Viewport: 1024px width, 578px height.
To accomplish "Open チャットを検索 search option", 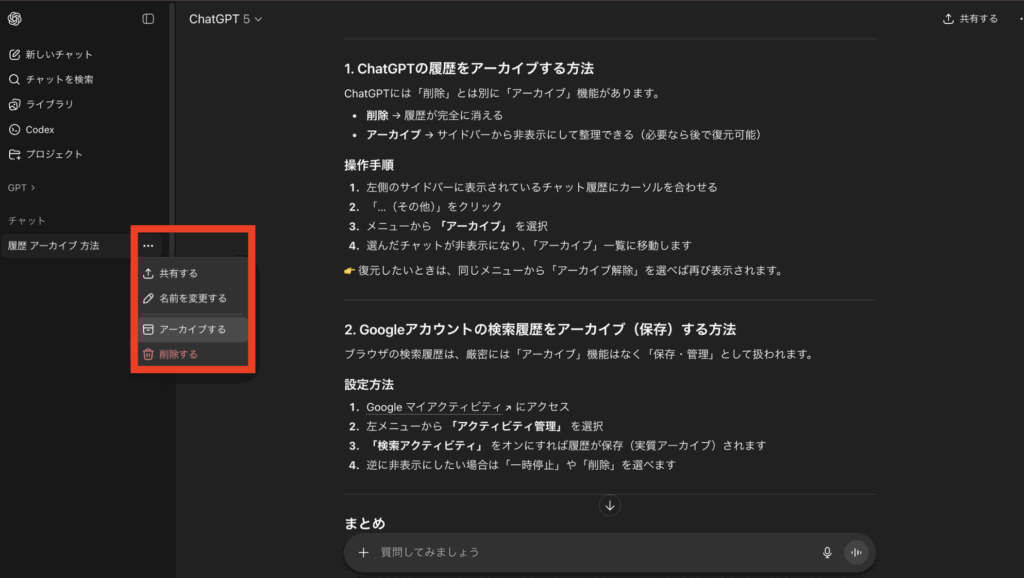I will (58, 79).
